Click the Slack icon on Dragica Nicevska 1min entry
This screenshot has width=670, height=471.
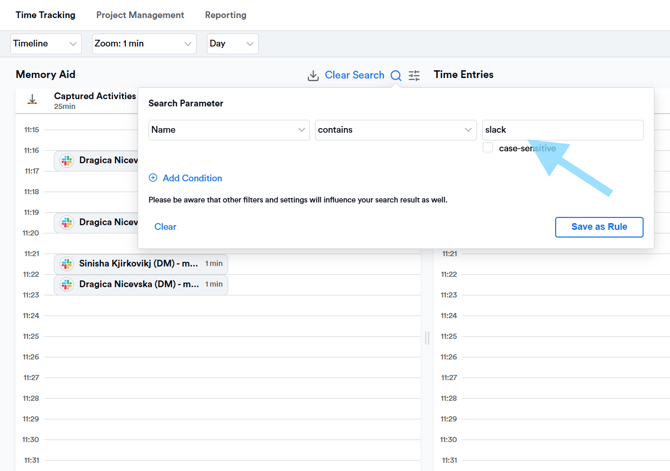tap(67, 284)
